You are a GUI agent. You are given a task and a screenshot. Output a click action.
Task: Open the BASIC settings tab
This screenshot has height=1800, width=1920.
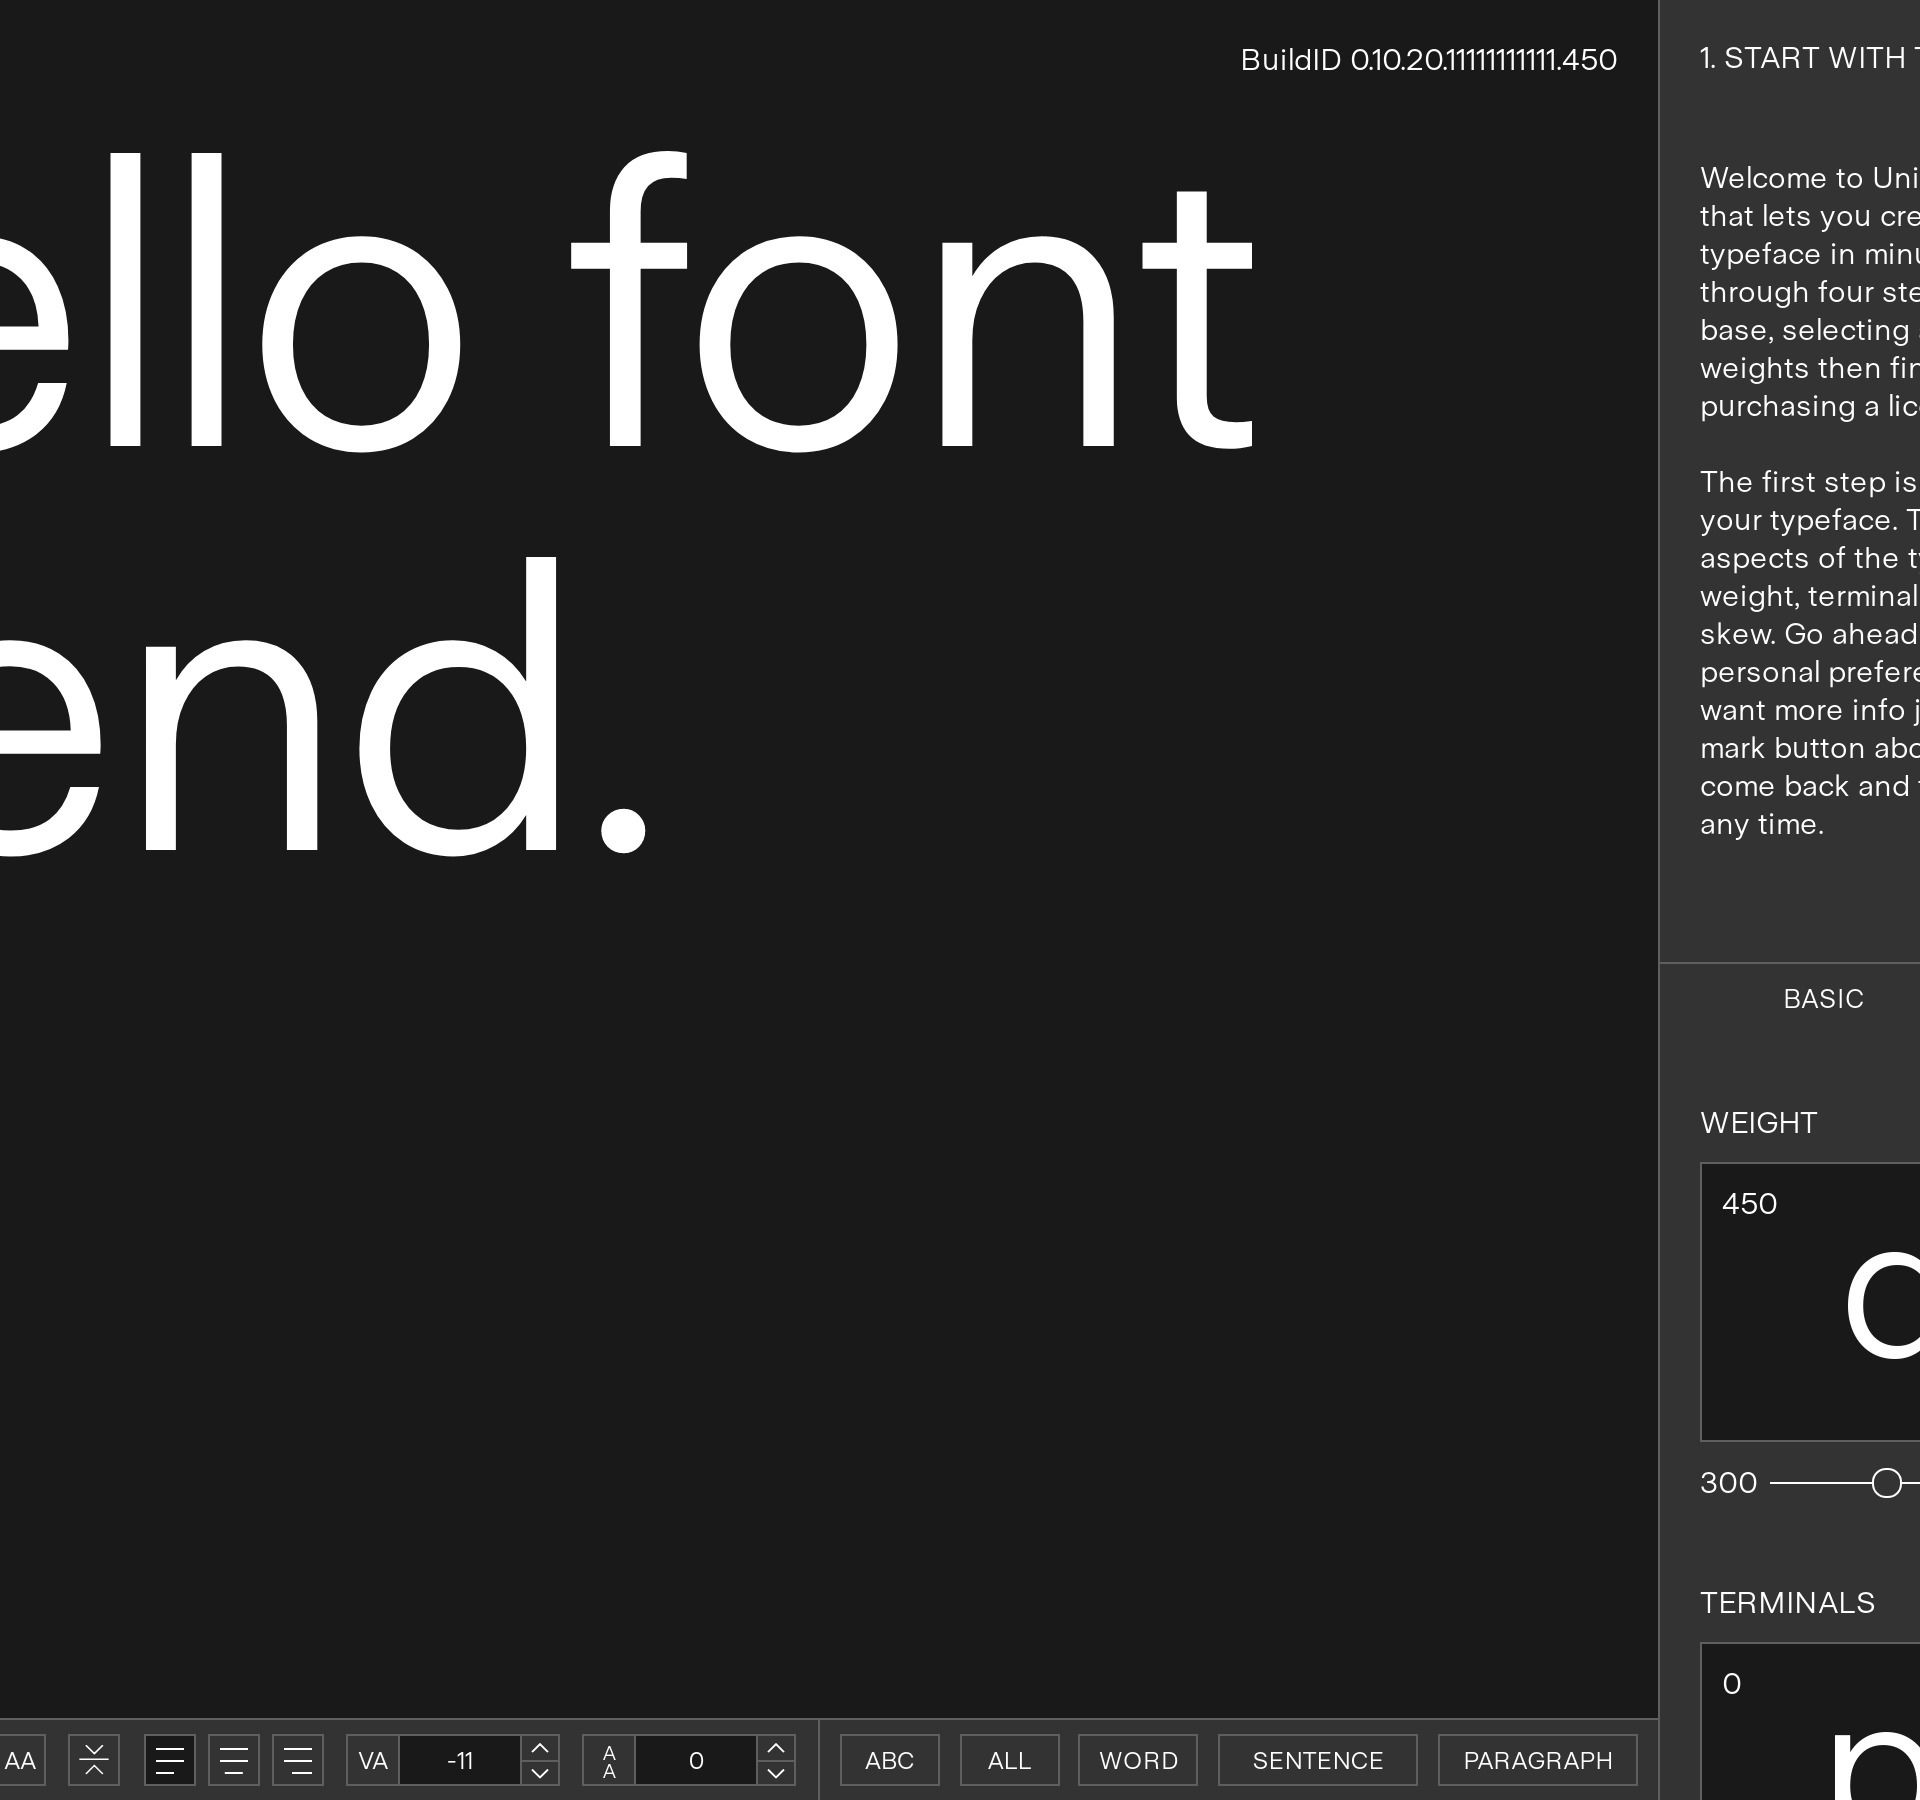click(x=1823, y=999)
